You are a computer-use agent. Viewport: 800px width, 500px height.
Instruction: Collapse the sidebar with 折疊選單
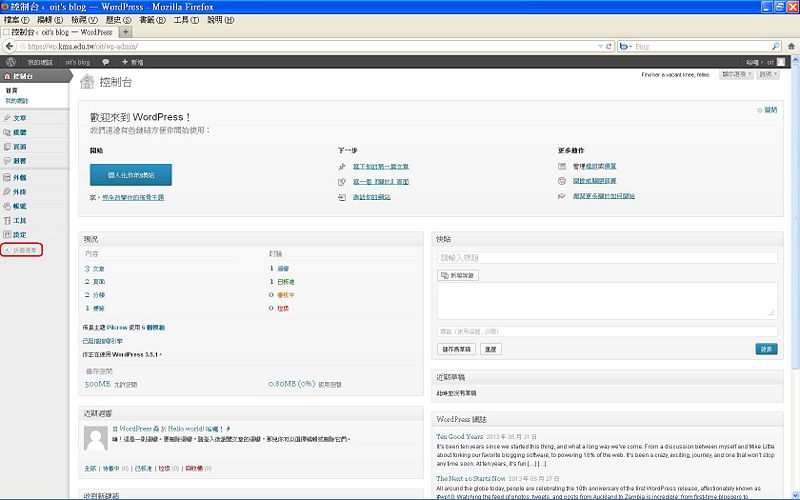(21, 250)
